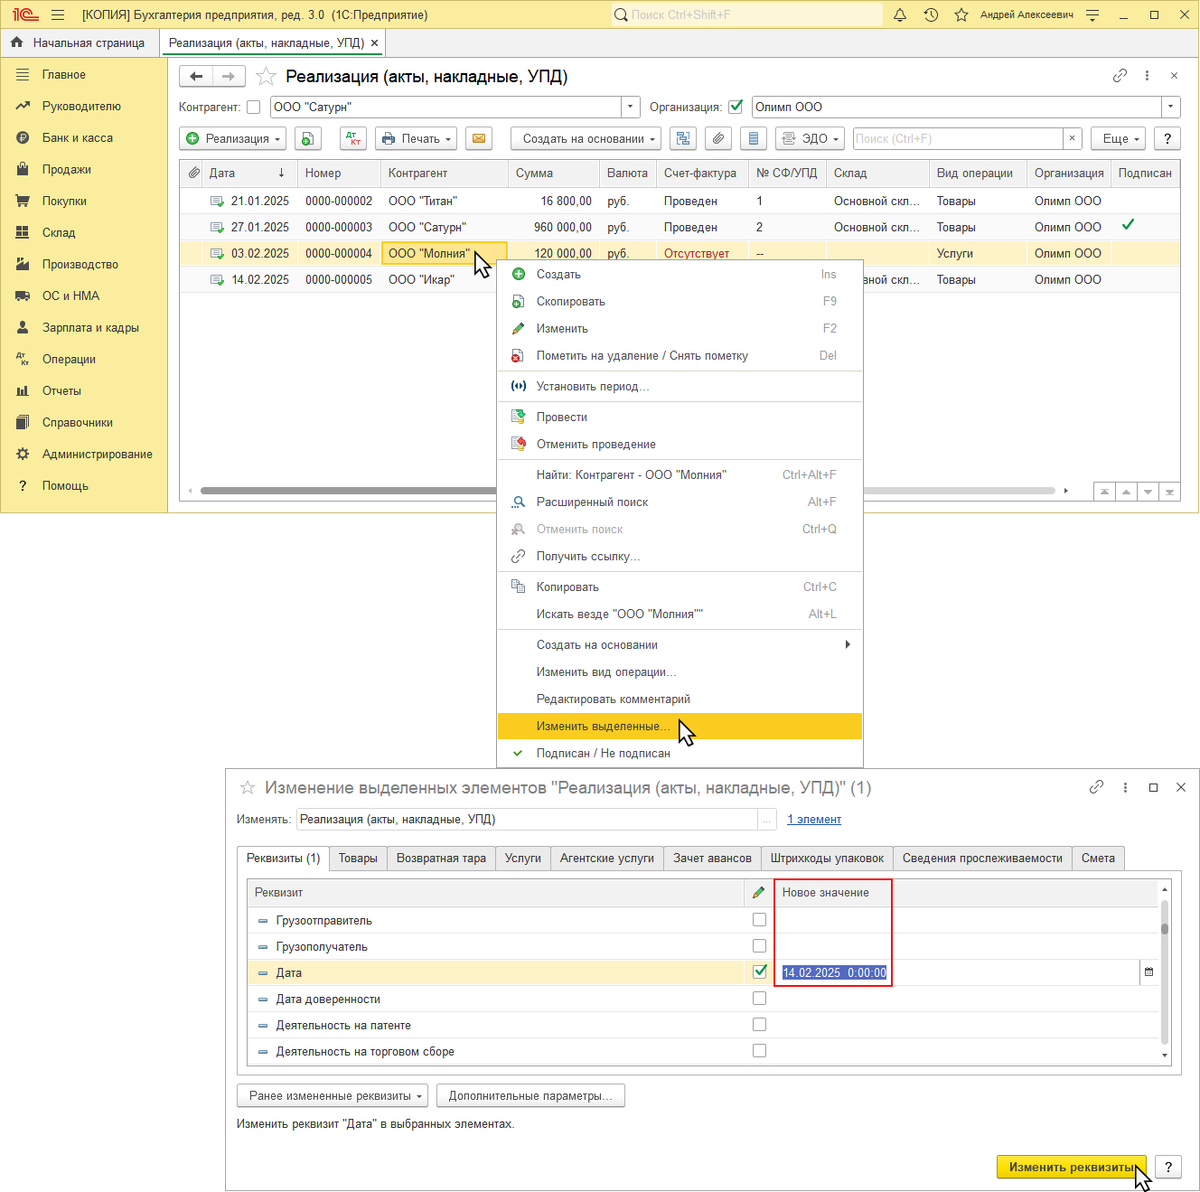Navigate forward with the right arrow
Image resolution: width=1200 pixels, height=1192 pixels.
point(229,76)
